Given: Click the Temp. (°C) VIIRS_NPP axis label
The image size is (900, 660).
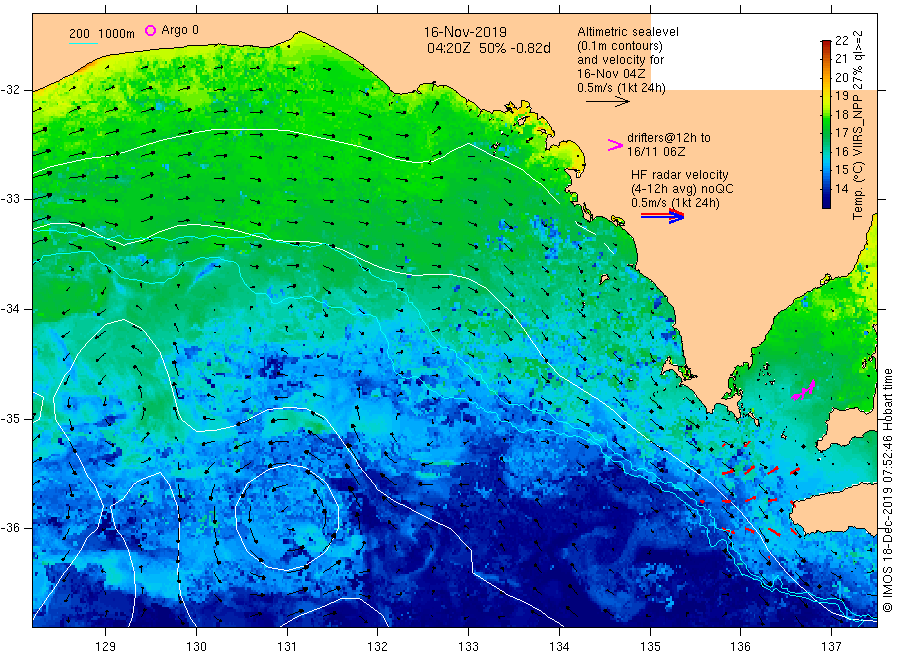Looking at the screenshot, I should [x=858, y=125].
